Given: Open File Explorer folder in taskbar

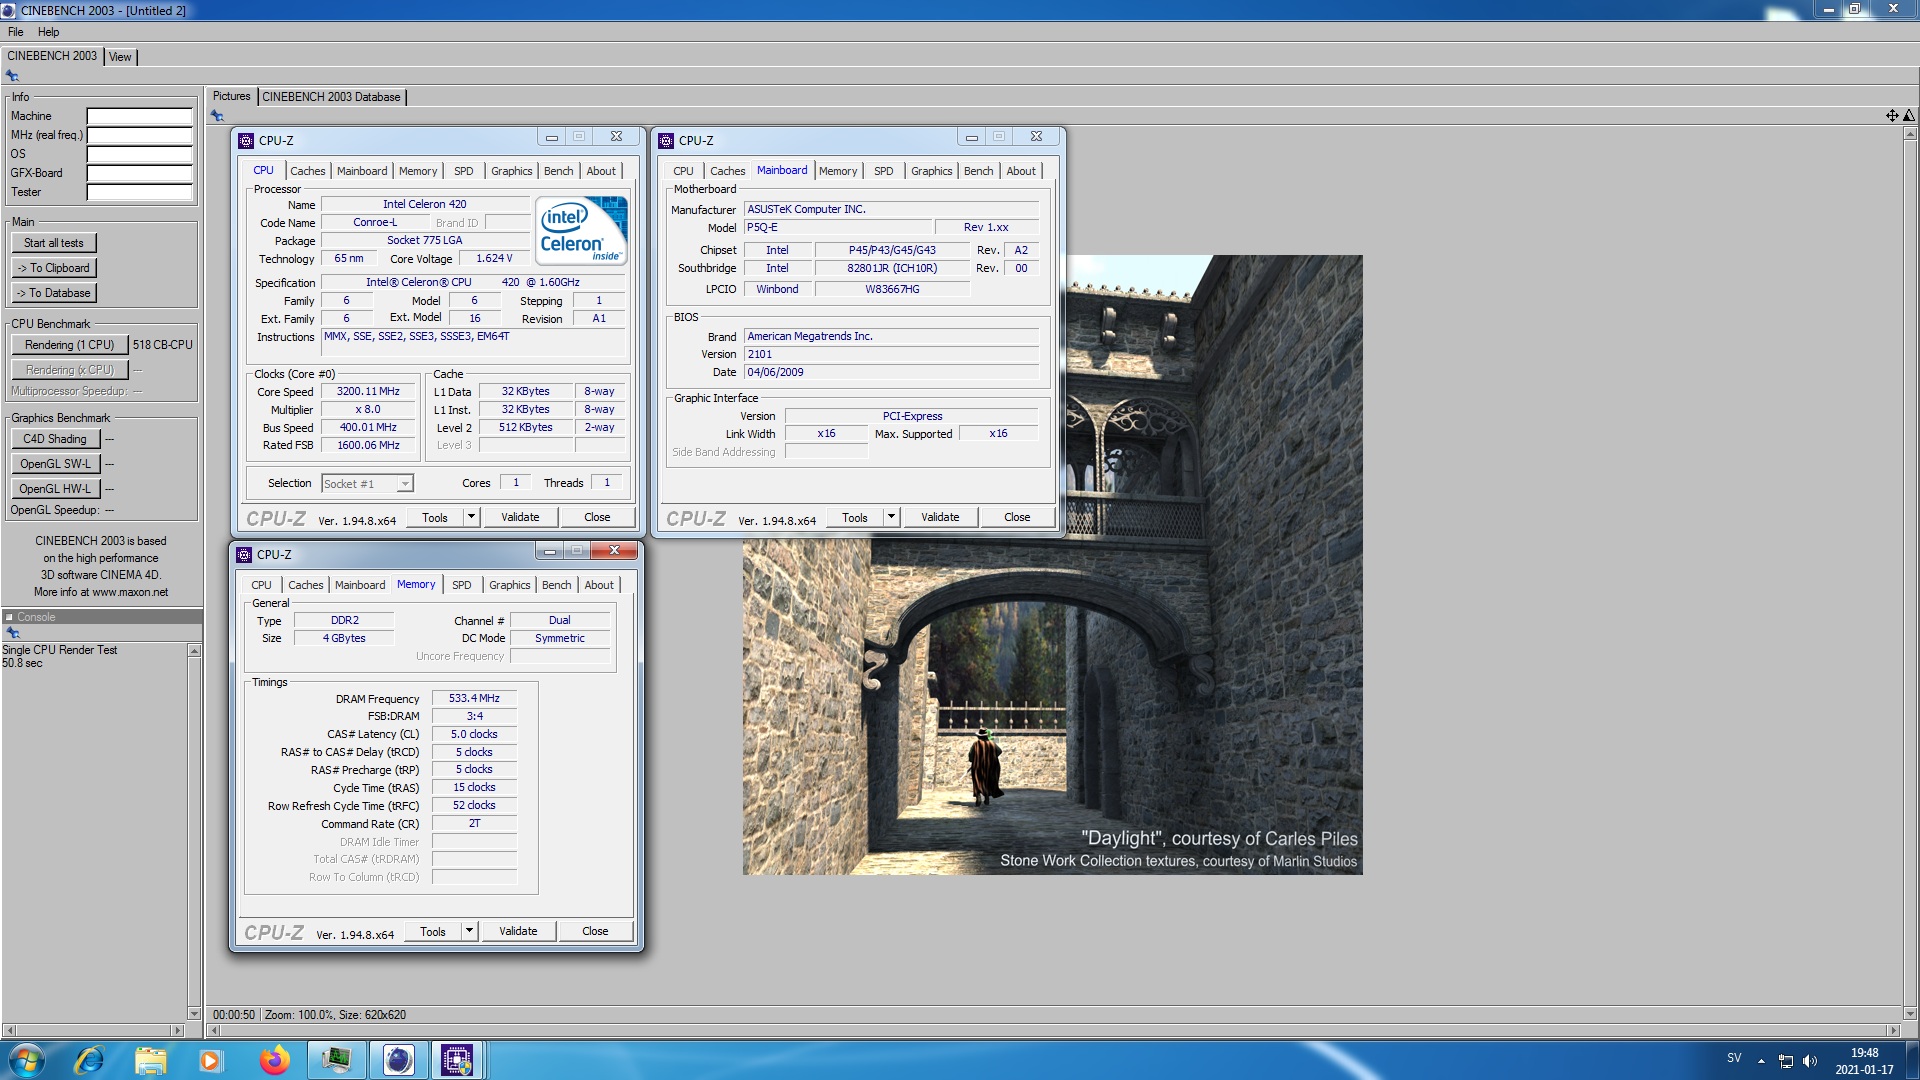Looking at the screenshot, I should point(150,1060).
